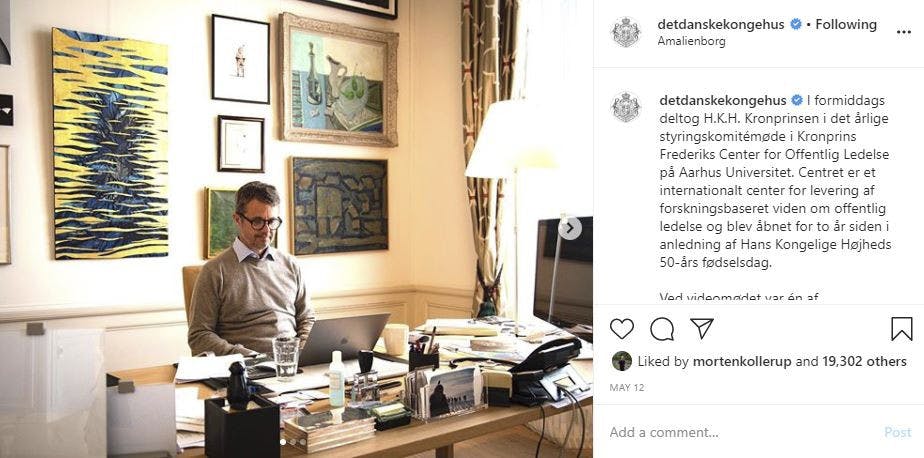This screenshot has height=458, width=924.
Task: Toggle the Following button
Action: pos(846,24)
